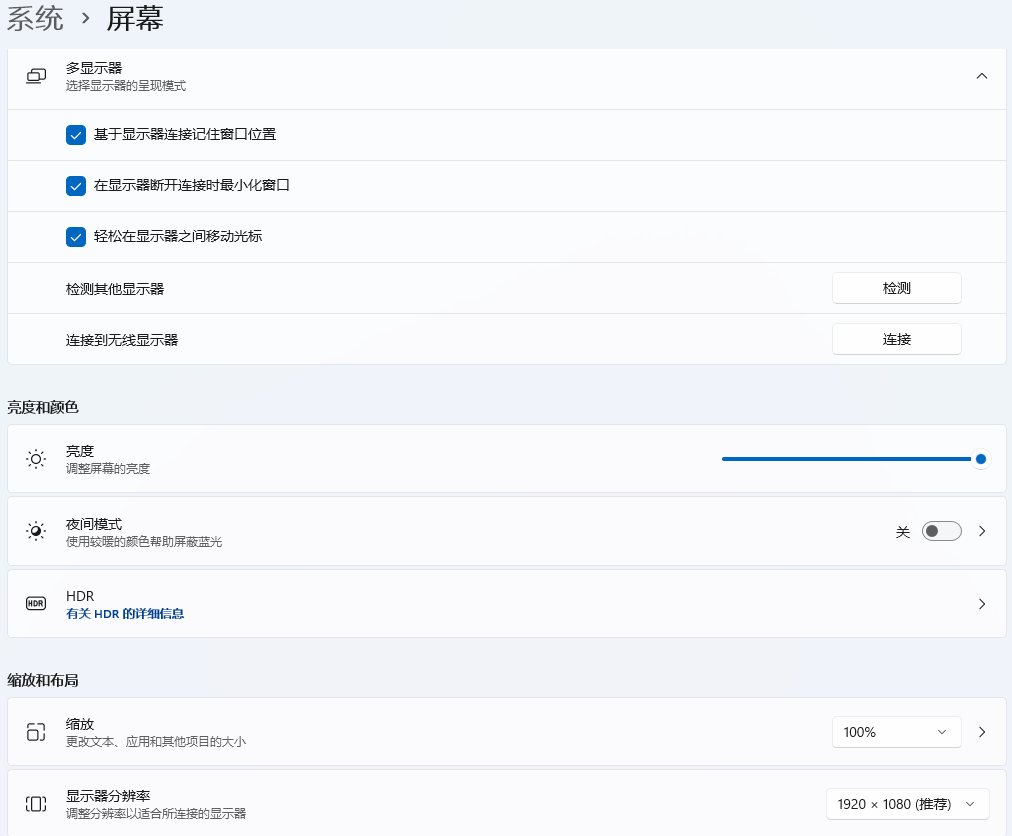1012x836 pixels.
Task: Click the multi-display icon beside 多显示器
Action: click(x=36, y=76)
